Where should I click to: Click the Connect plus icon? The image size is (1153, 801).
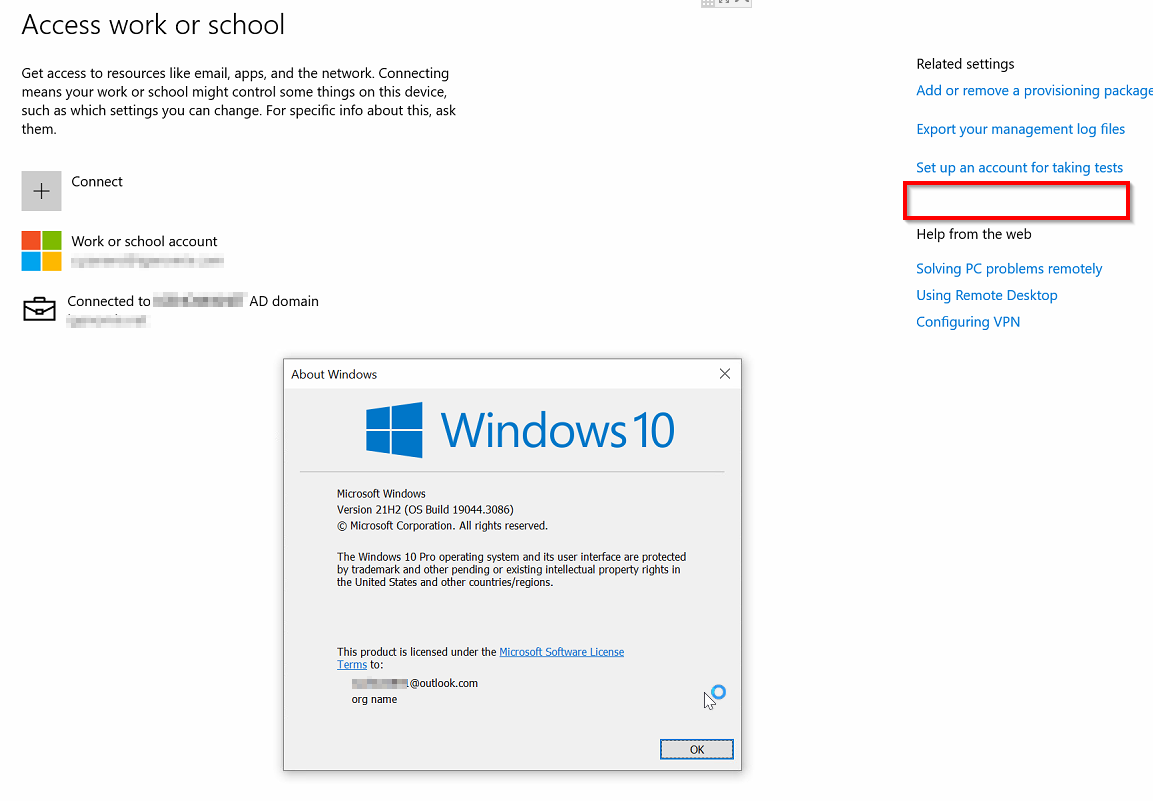[41, 191]
